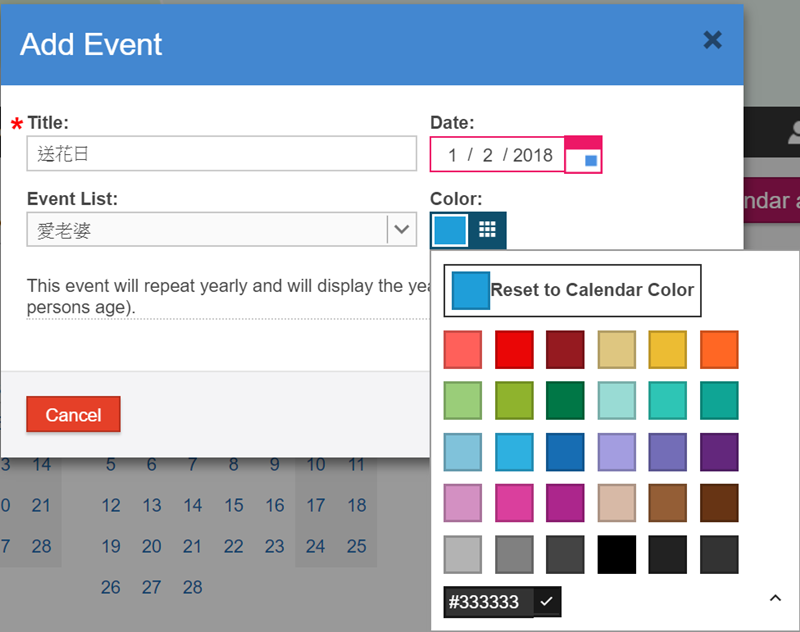Choose the magenta pink swatch
Screen dimensions: 800x632
[x=514, y=503]
